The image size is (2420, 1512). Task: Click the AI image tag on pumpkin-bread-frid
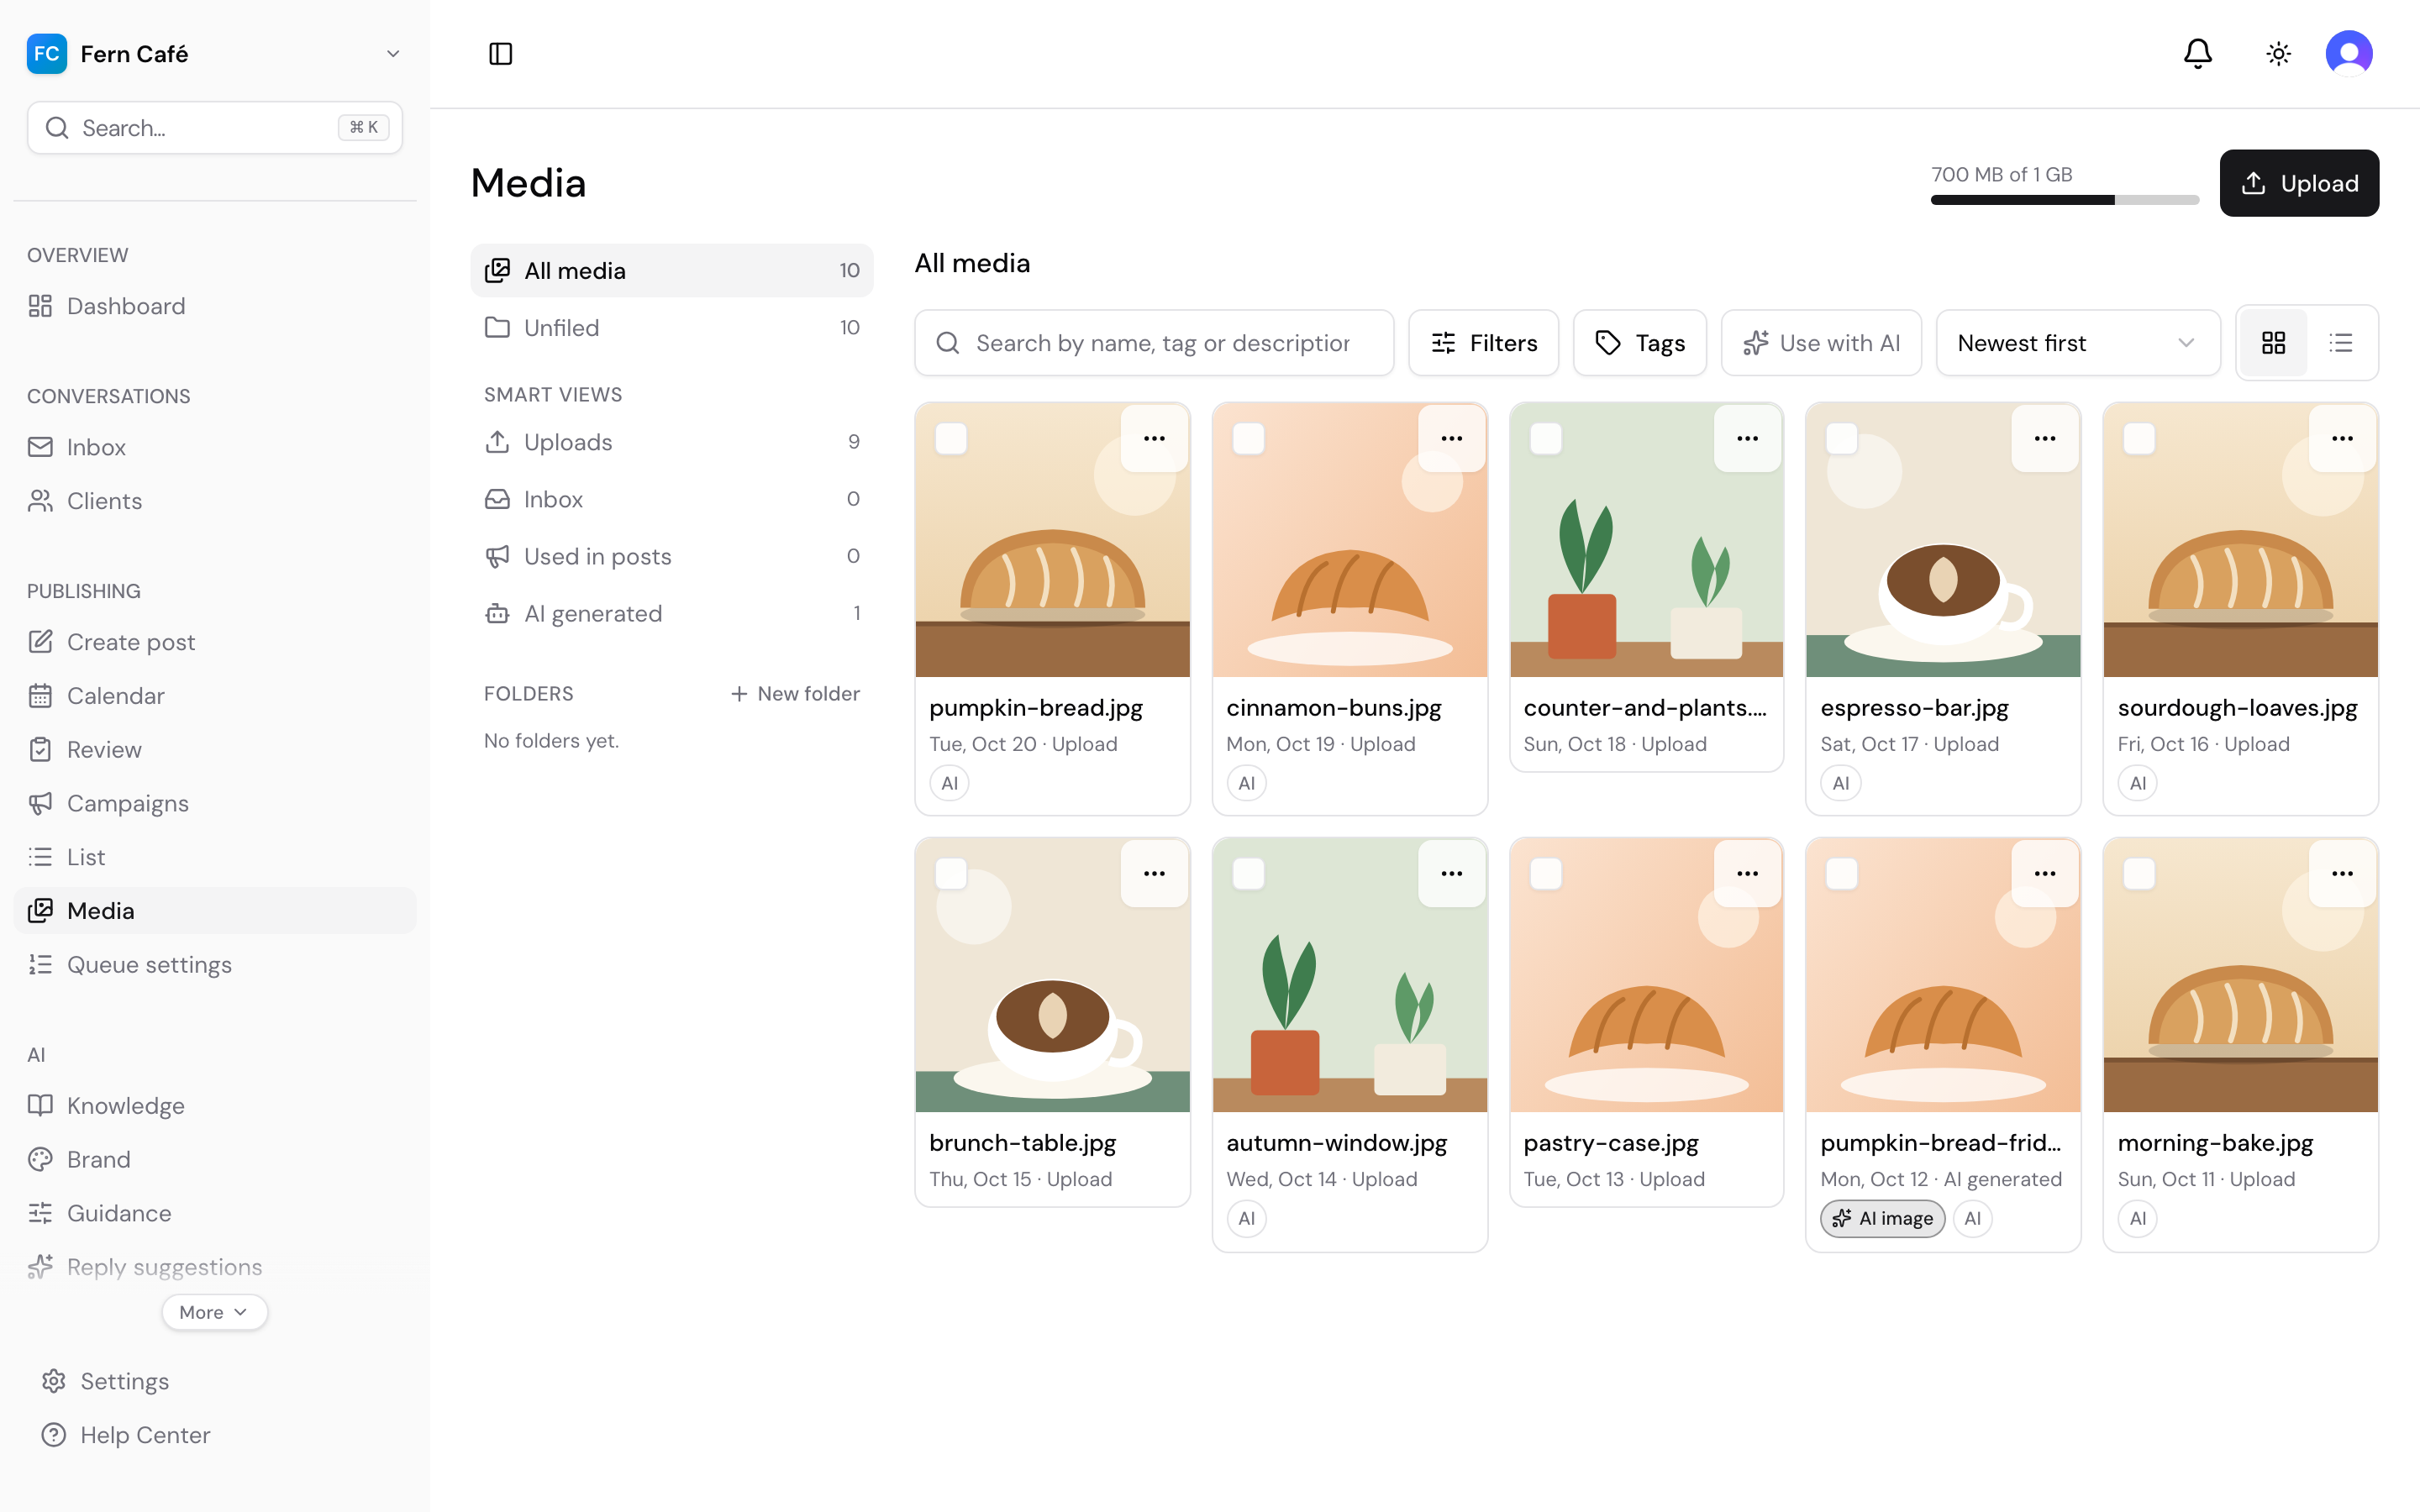[1882, 1219]
